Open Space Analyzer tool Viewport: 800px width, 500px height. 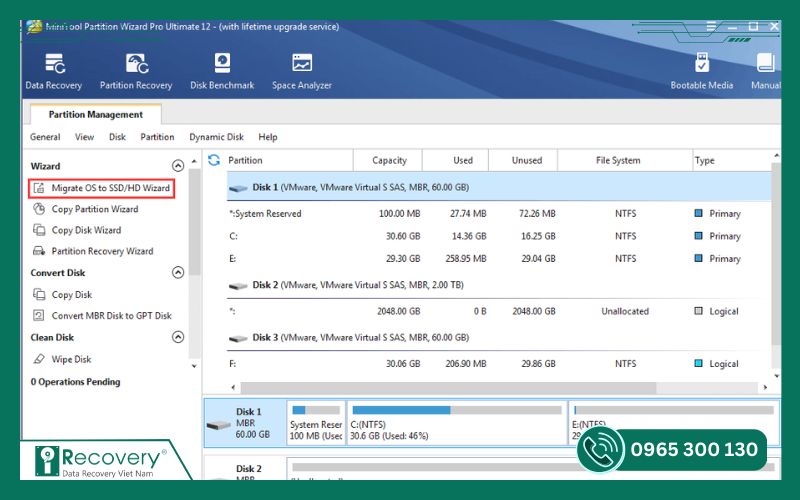tap(302, 71)
